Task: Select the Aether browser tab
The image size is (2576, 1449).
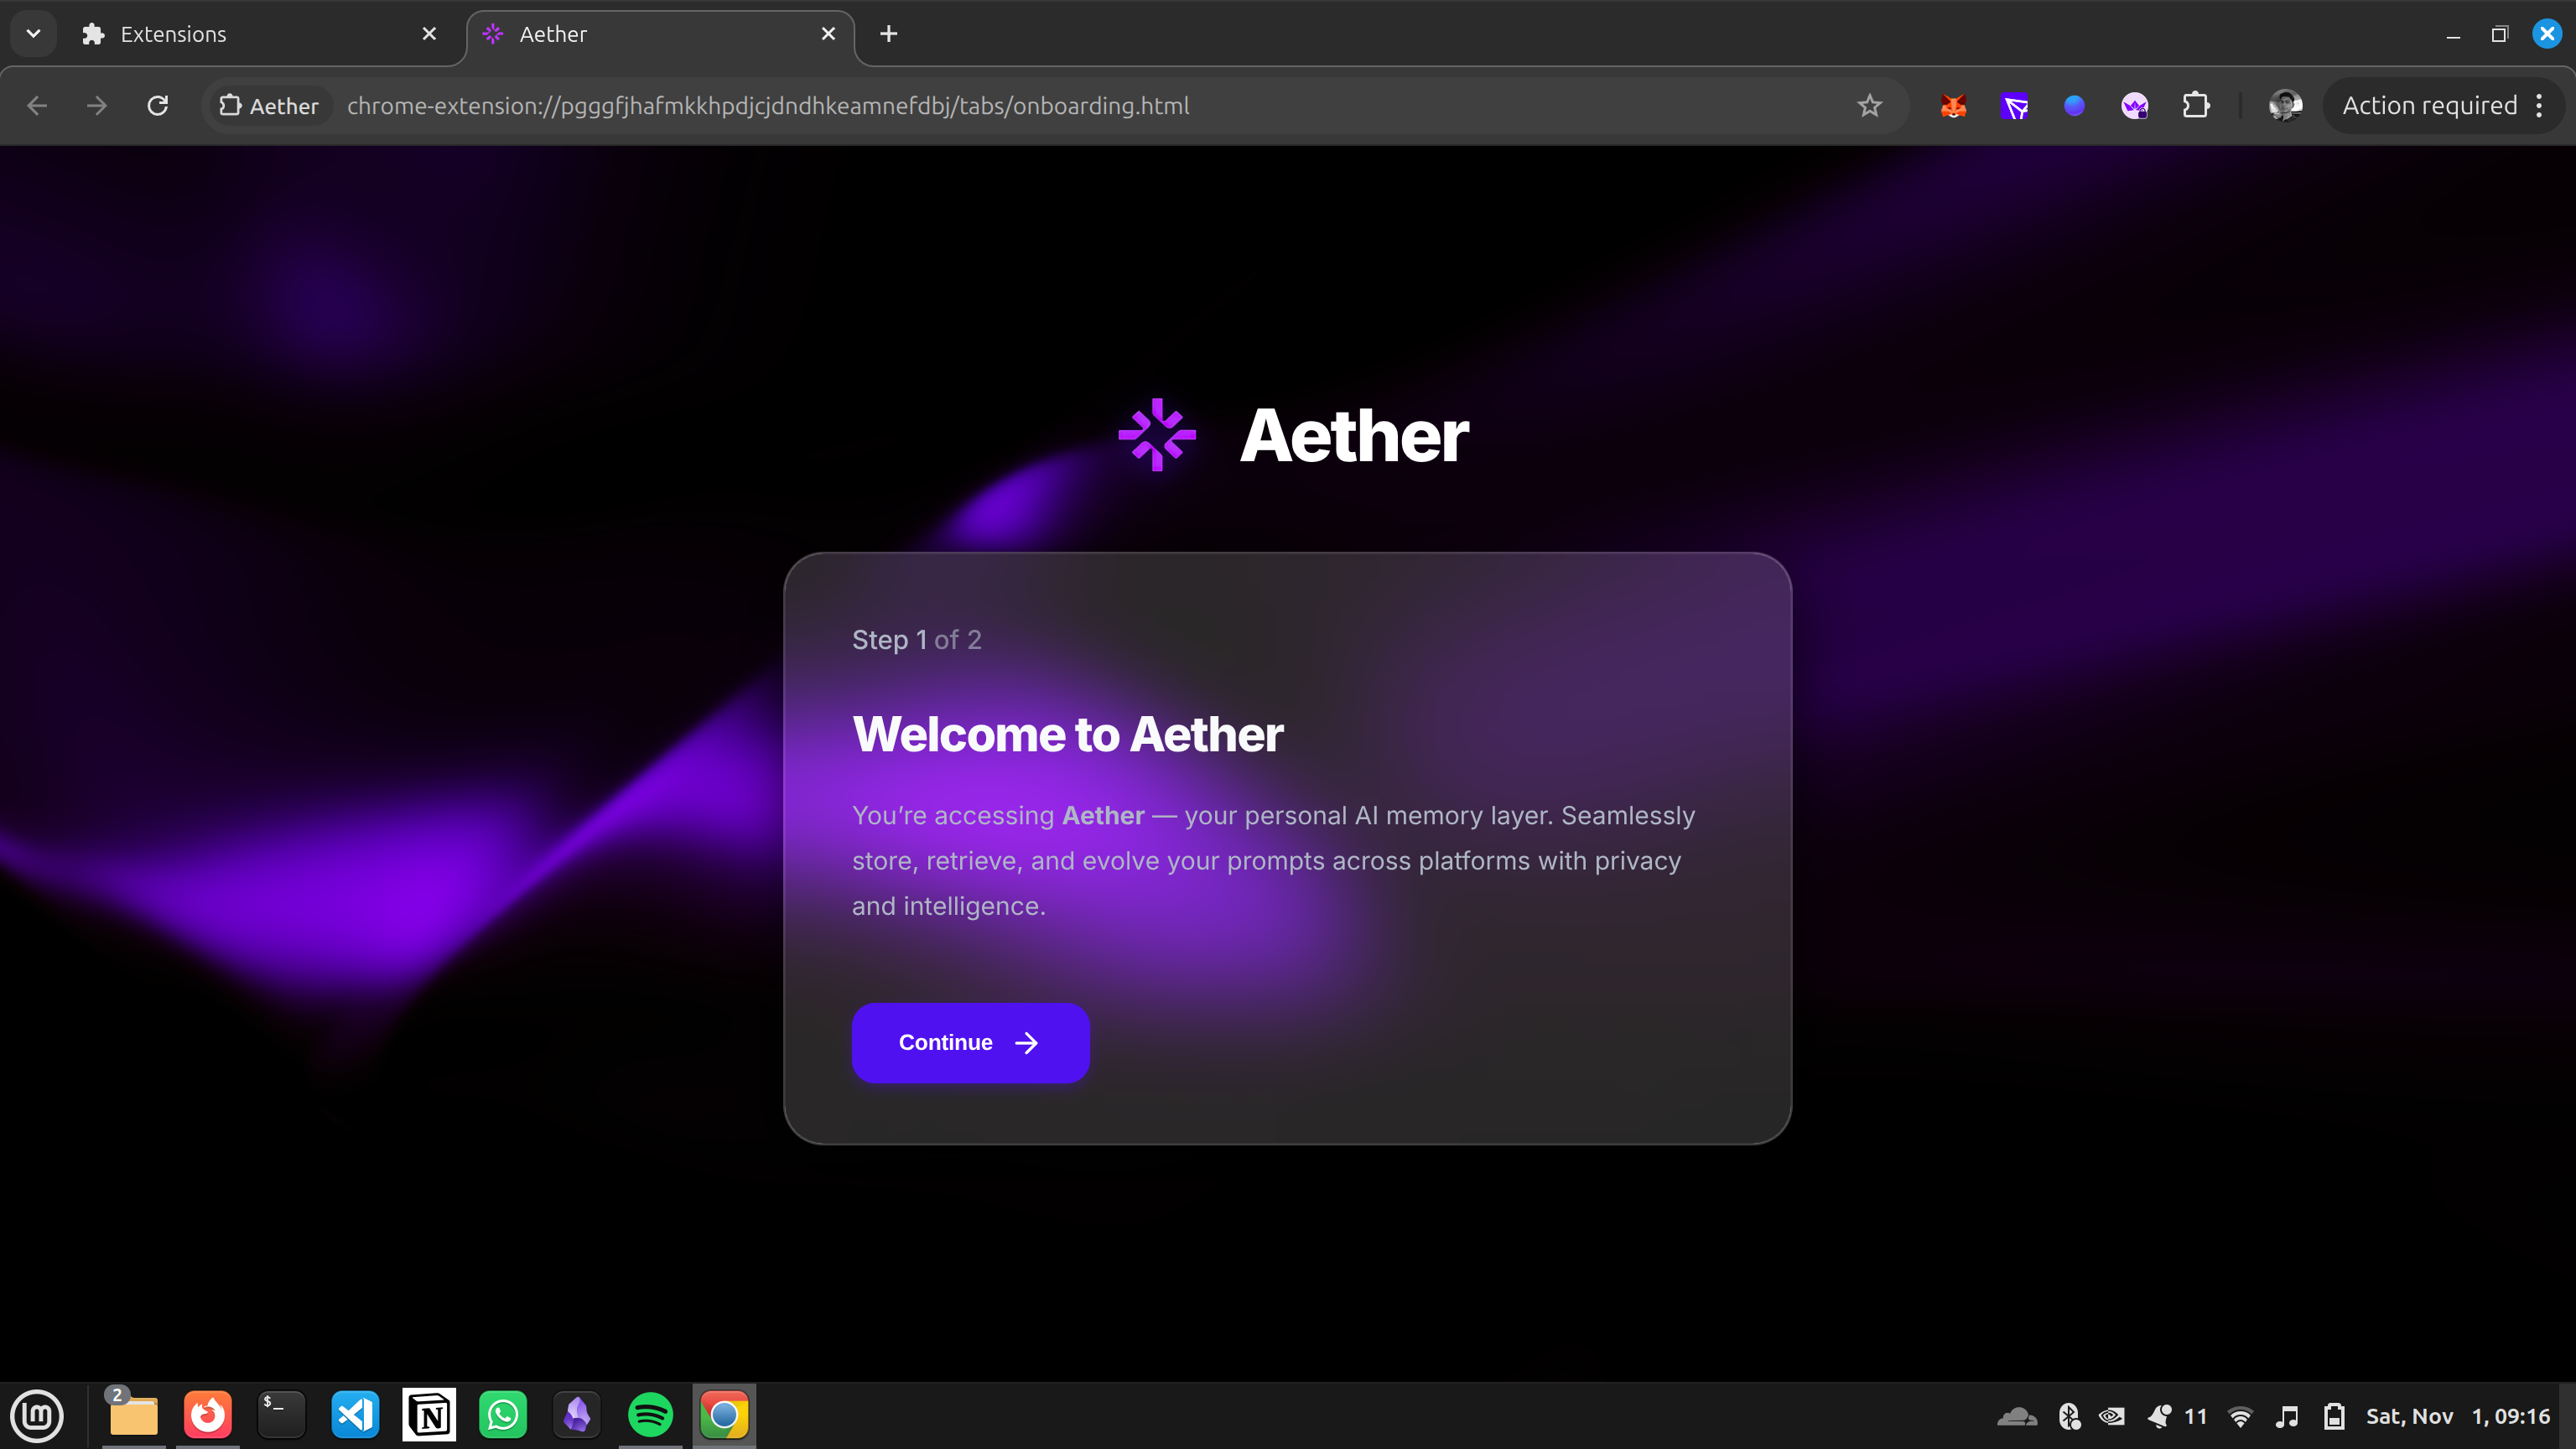Action: 650,34
